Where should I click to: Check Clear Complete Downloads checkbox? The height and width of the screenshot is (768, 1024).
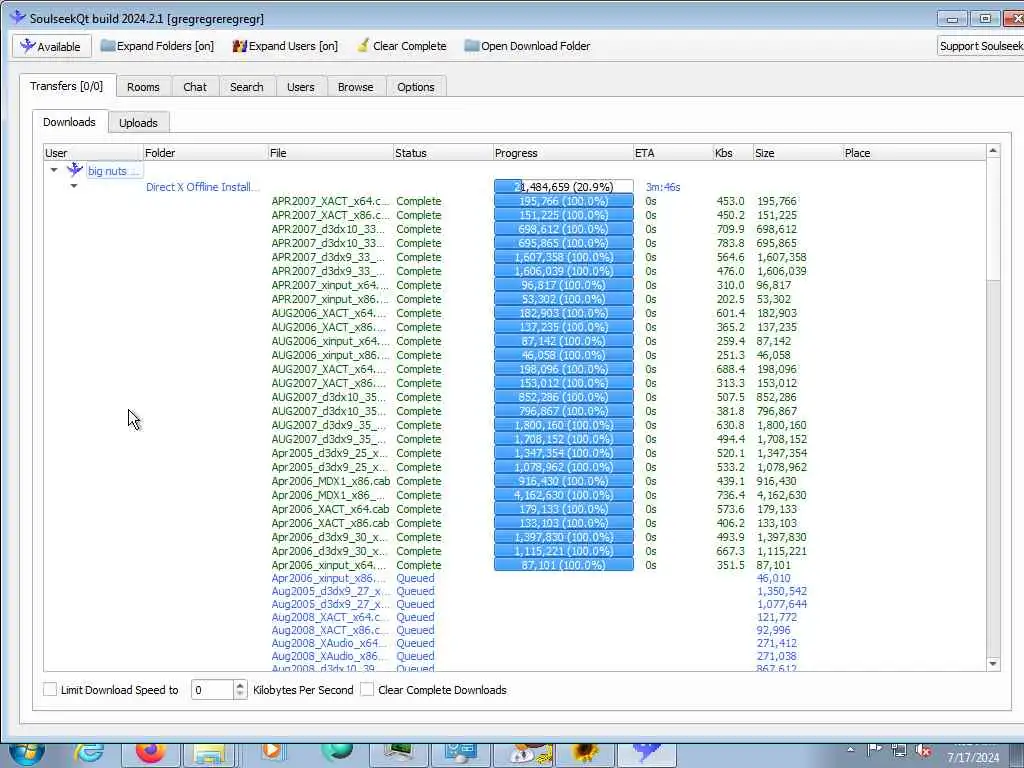(x=367, y=689)
